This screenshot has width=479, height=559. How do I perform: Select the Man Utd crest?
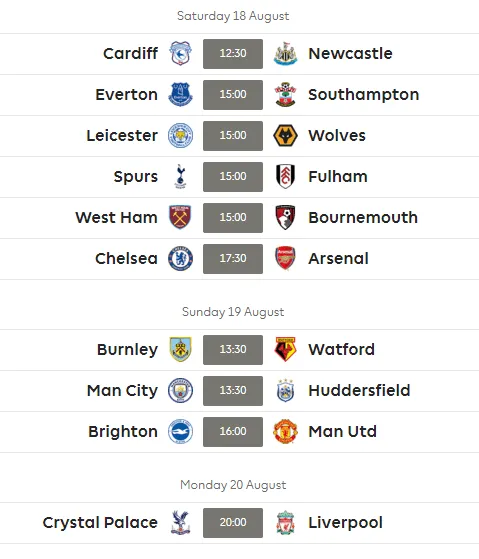coord(285,431)
